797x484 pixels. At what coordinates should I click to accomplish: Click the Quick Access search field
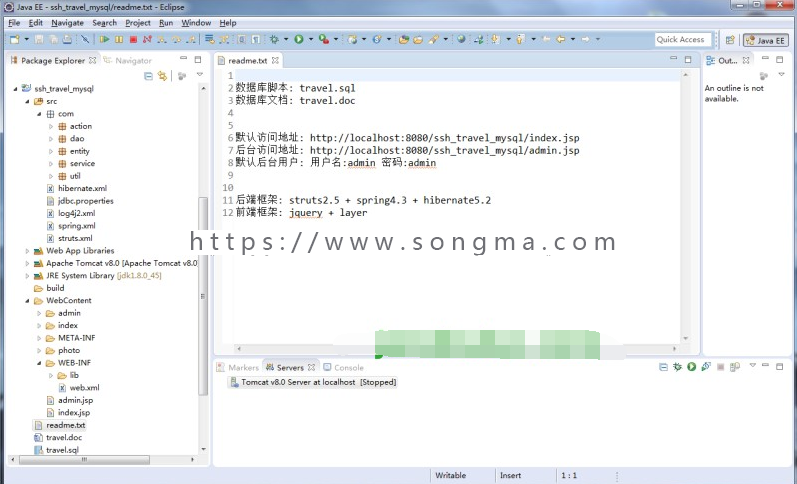(683, 39)
